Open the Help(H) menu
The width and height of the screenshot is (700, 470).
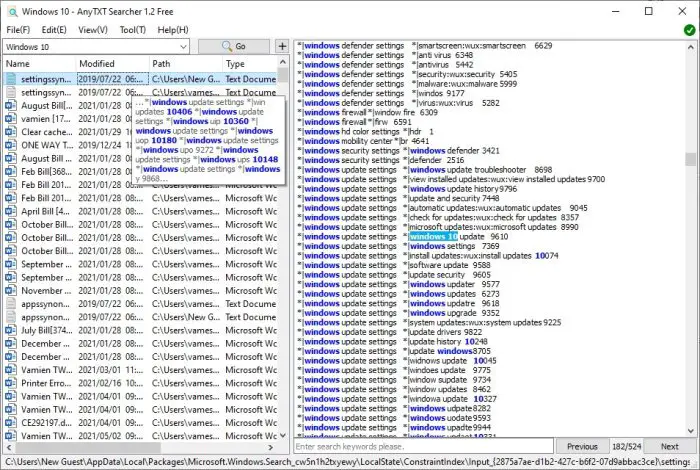[x=173, y=30]
